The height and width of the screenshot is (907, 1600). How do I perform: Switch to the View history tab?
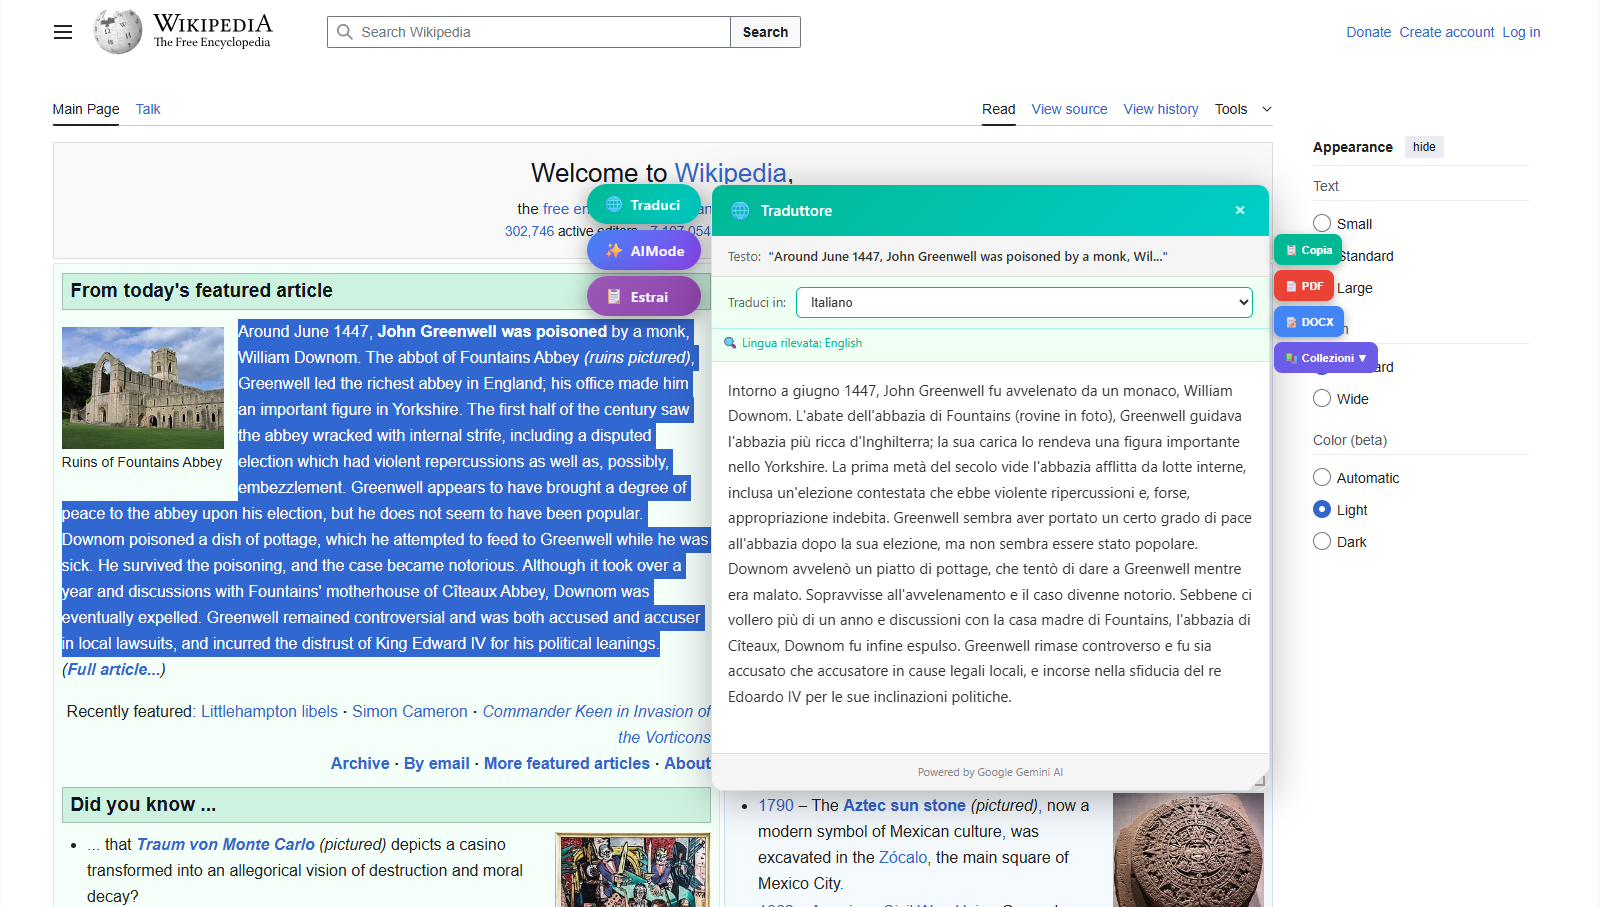pos(1160,109)
